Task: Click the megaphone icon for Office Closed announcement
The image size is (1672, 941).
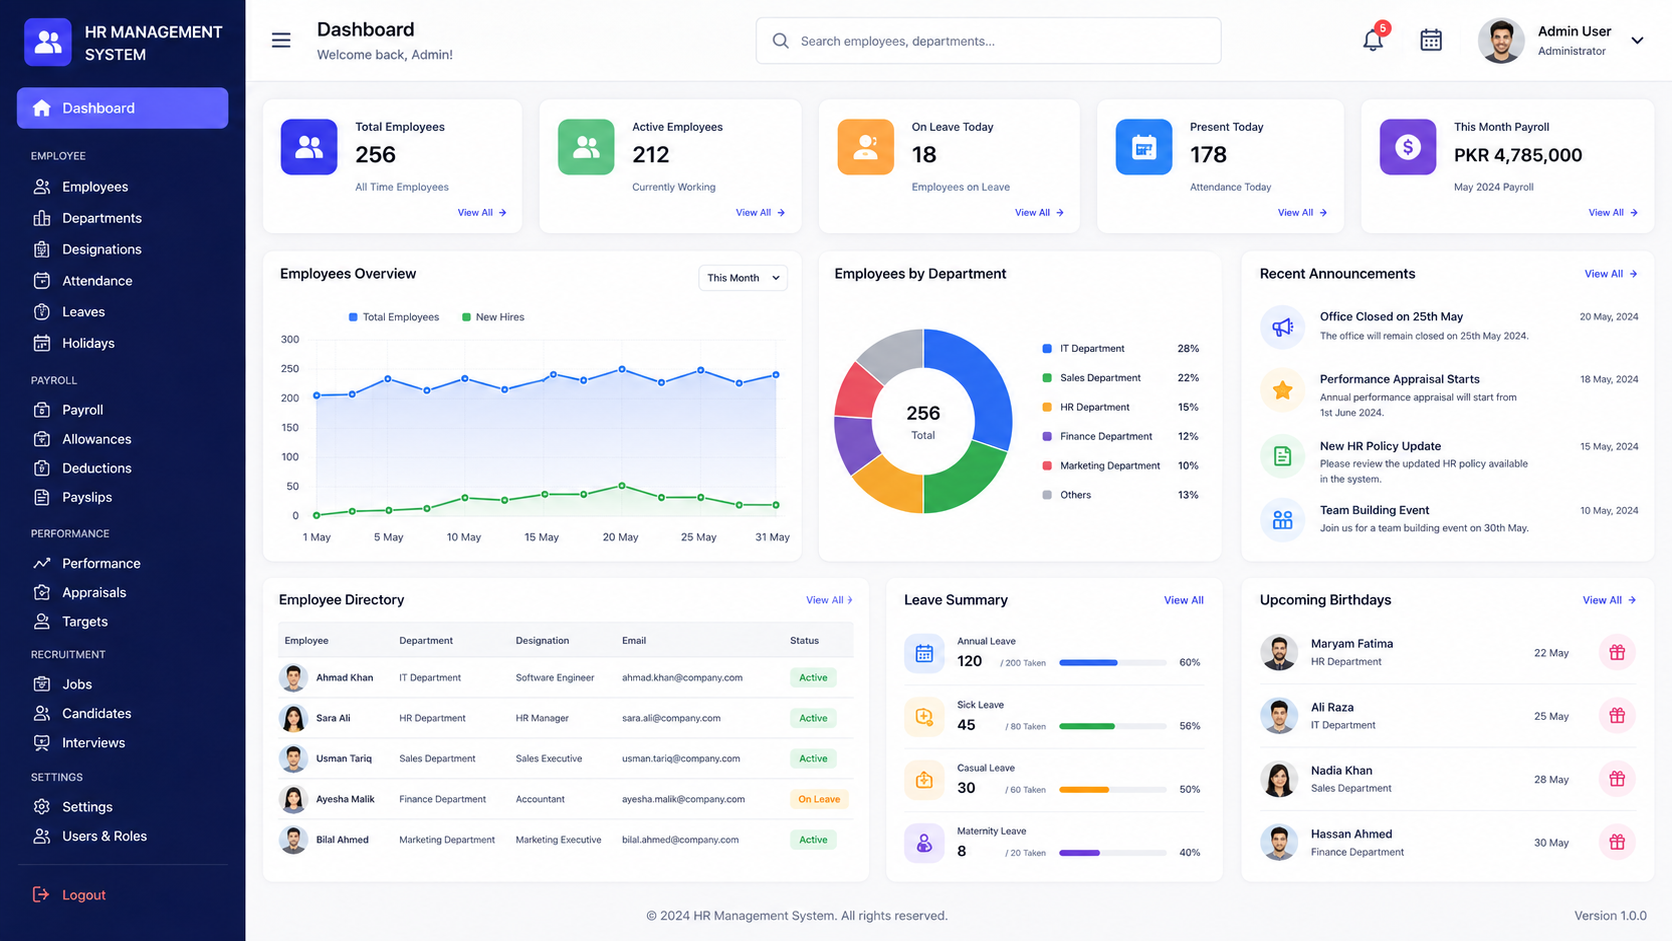Action: pos(1282,326)
